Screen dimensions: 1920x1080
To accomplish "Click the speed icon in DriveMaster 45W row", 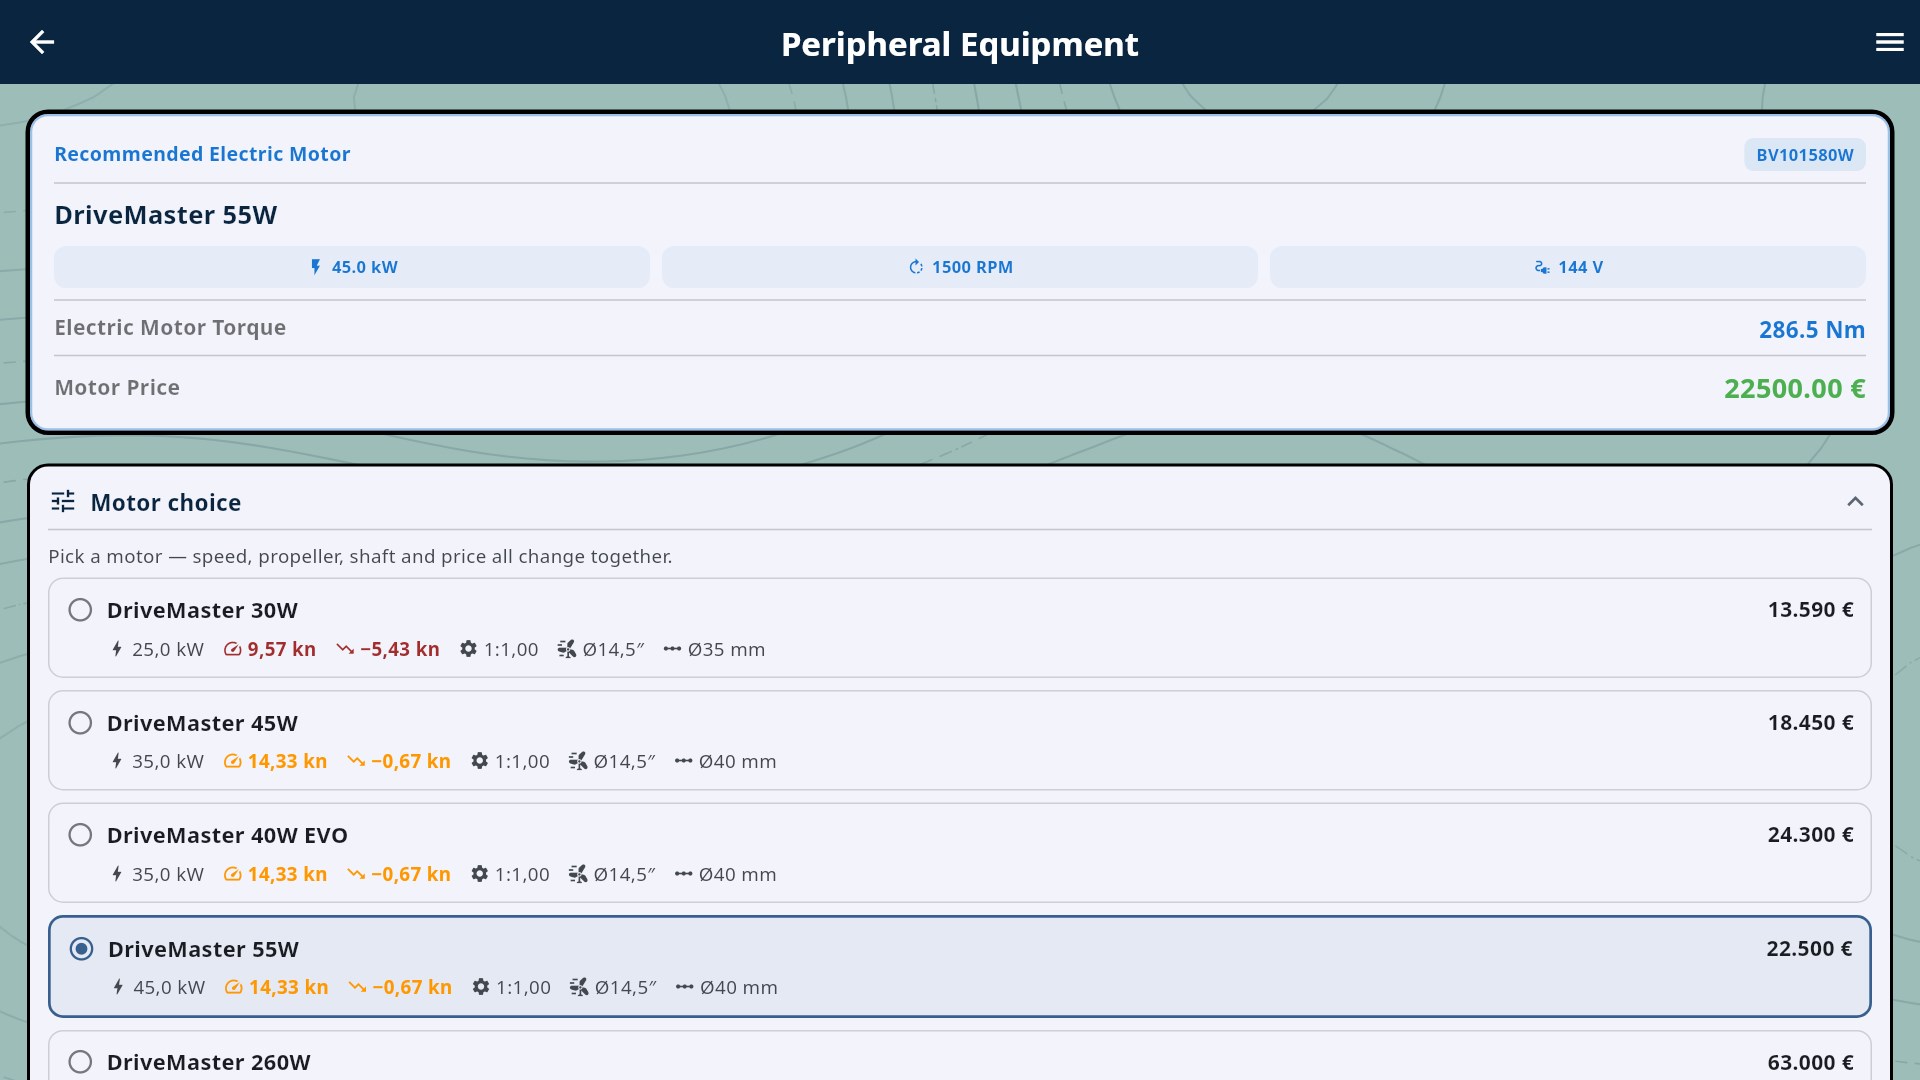I will [233, 761].
